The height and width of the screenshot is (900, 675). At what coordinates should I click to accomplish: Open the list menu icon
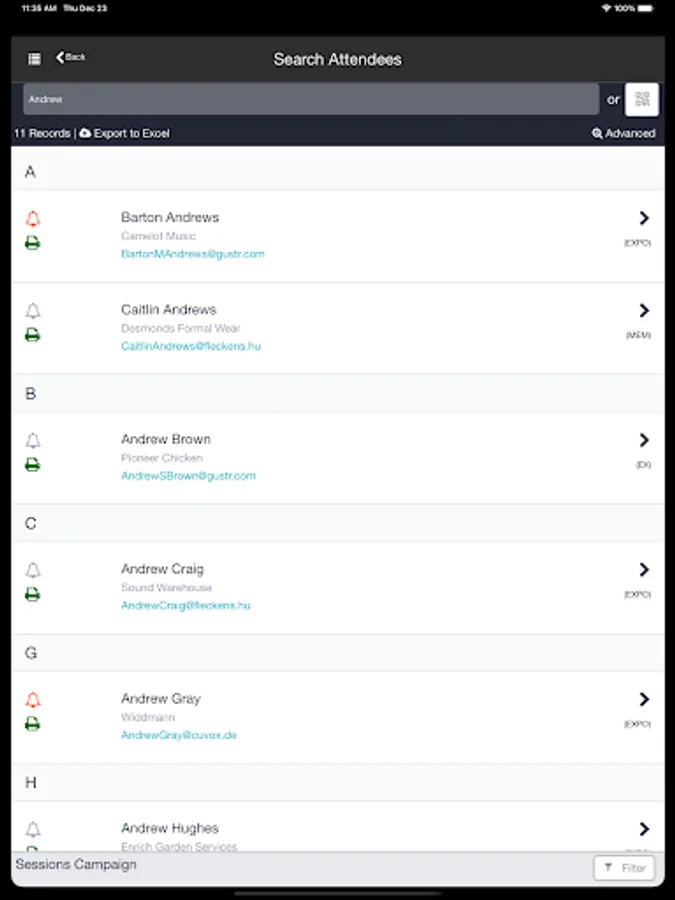(34, 59)
